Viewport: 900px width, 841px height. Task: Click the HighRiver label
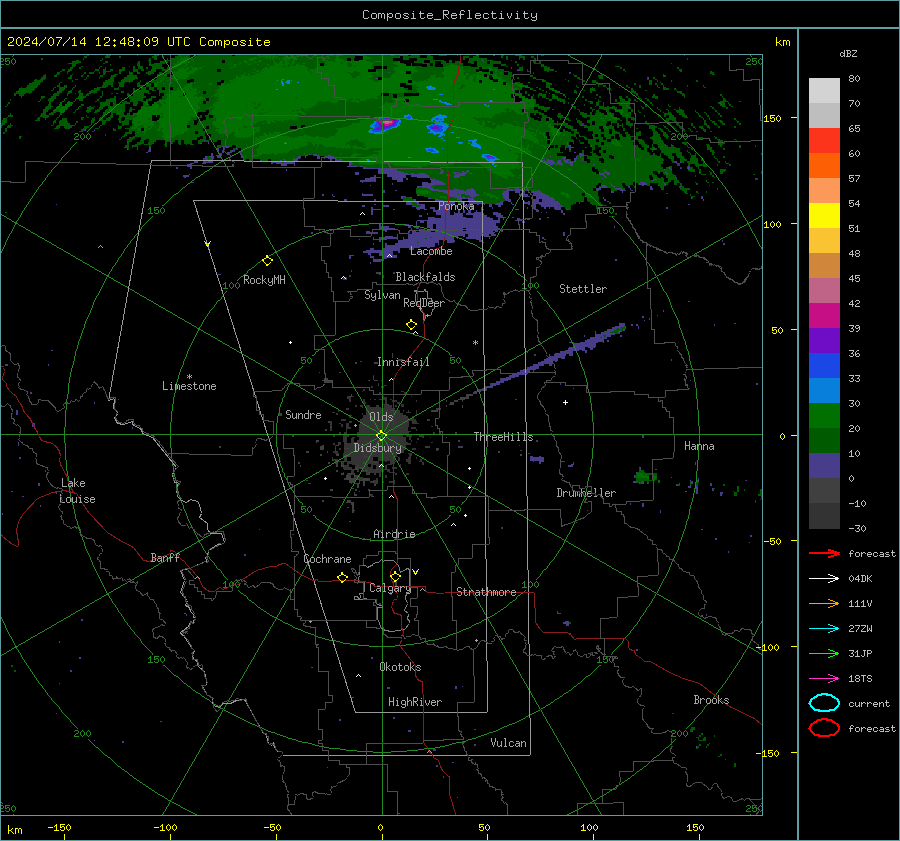[x=415, y=702]
